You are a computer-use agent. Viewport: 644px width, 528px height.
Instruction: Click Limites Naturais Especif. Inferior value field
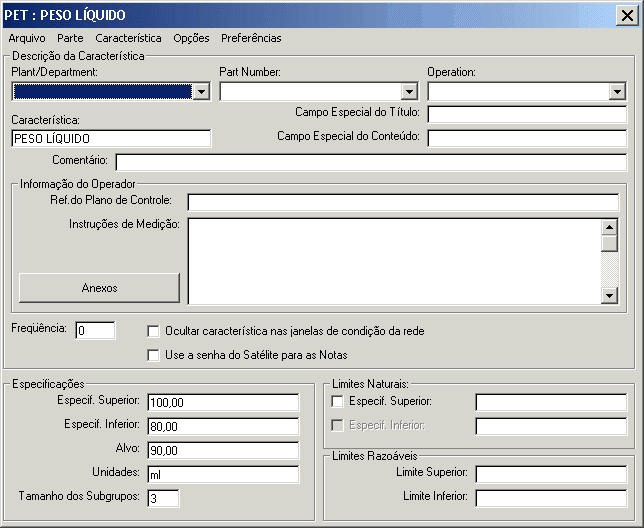click(x=551, y=426)
